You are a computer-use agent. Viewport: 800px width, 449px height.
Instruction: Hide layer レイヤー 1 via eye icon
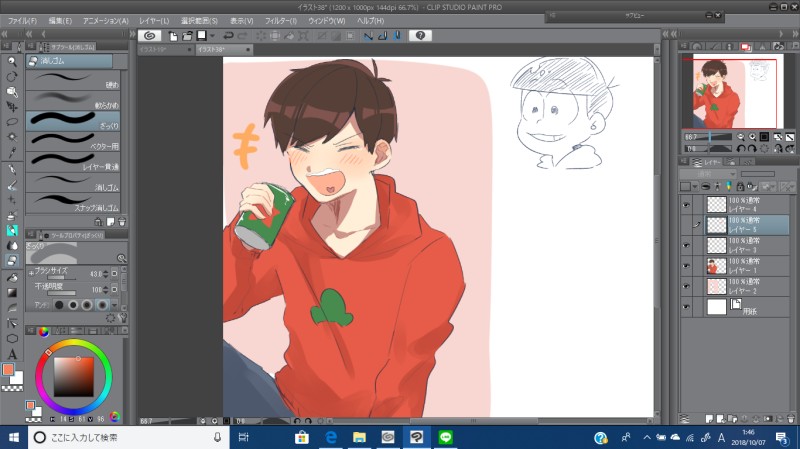[686, 266]
